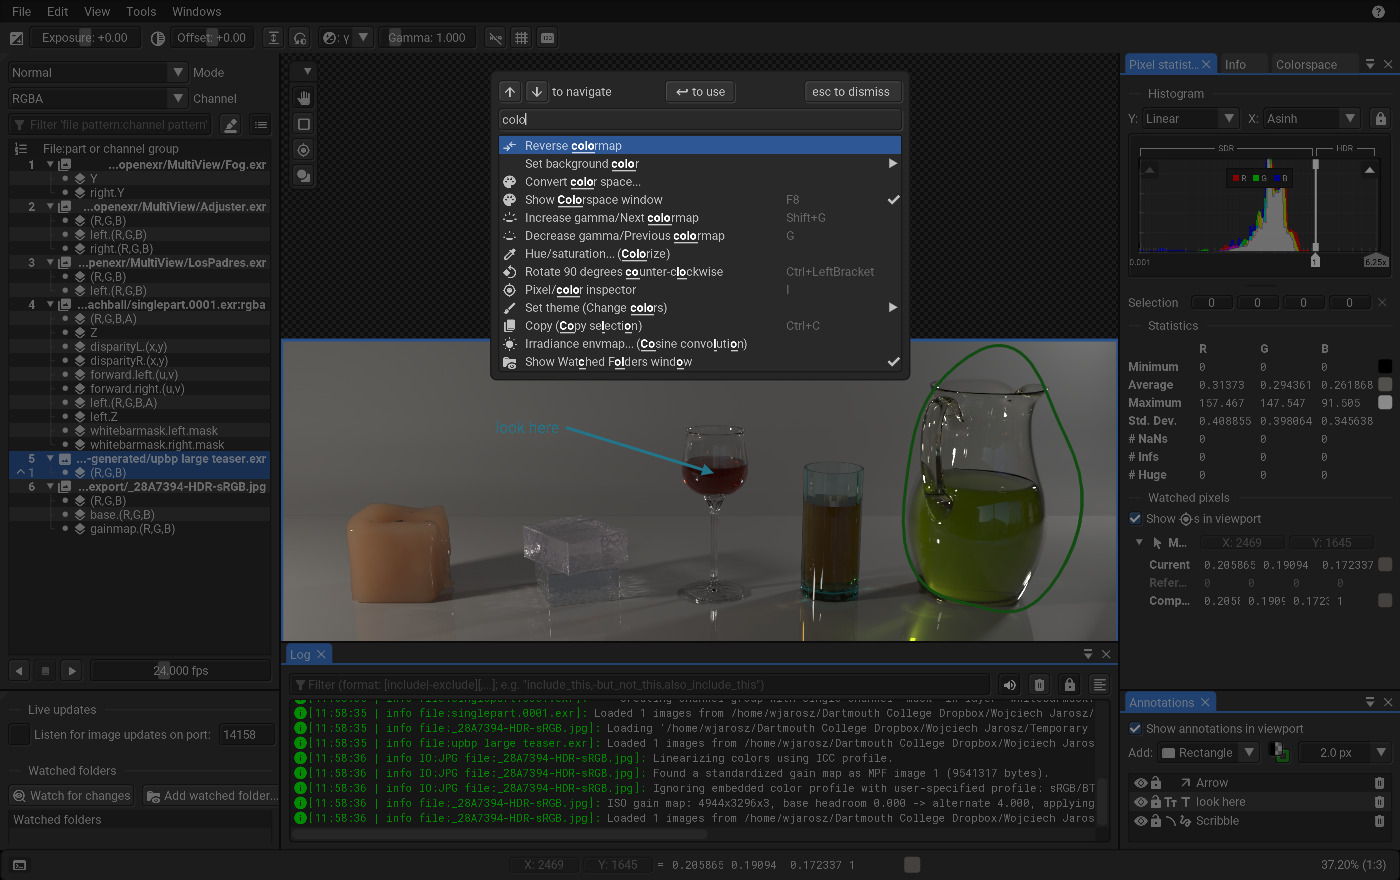Click the Gamma slider

click(427, 38)
